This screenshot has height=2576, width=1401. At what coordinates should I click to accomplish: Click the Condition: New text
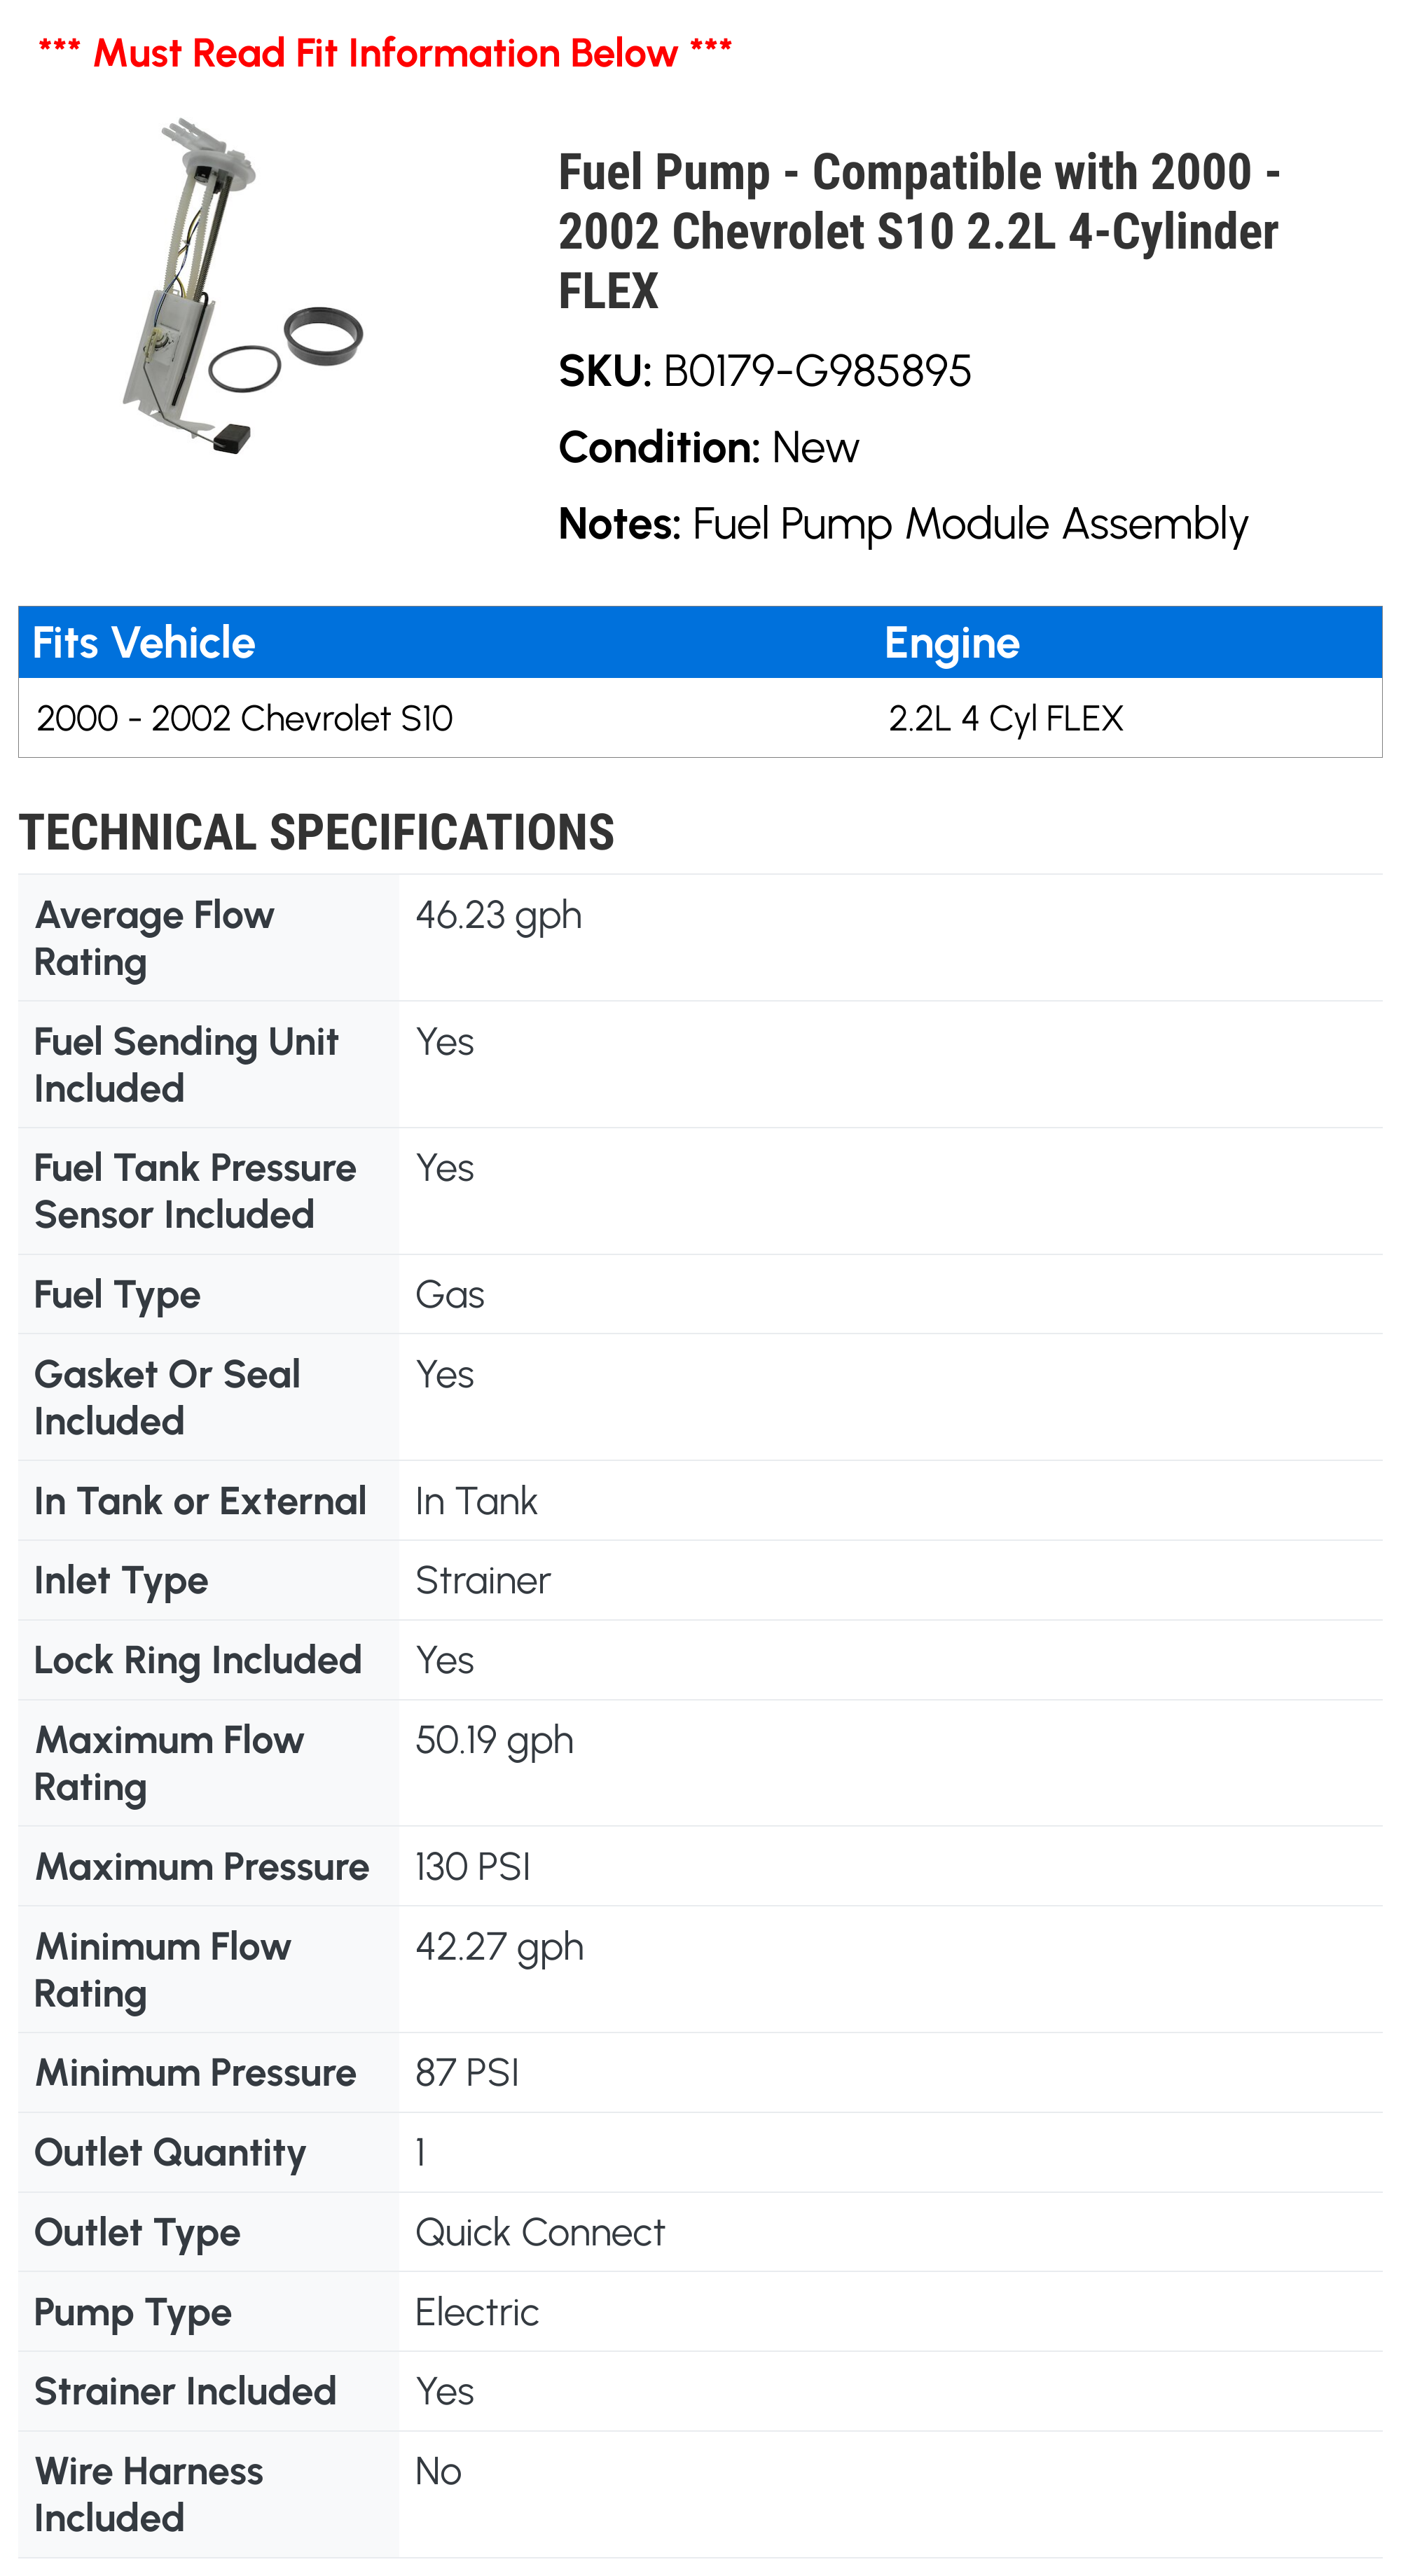coord(708,447)
